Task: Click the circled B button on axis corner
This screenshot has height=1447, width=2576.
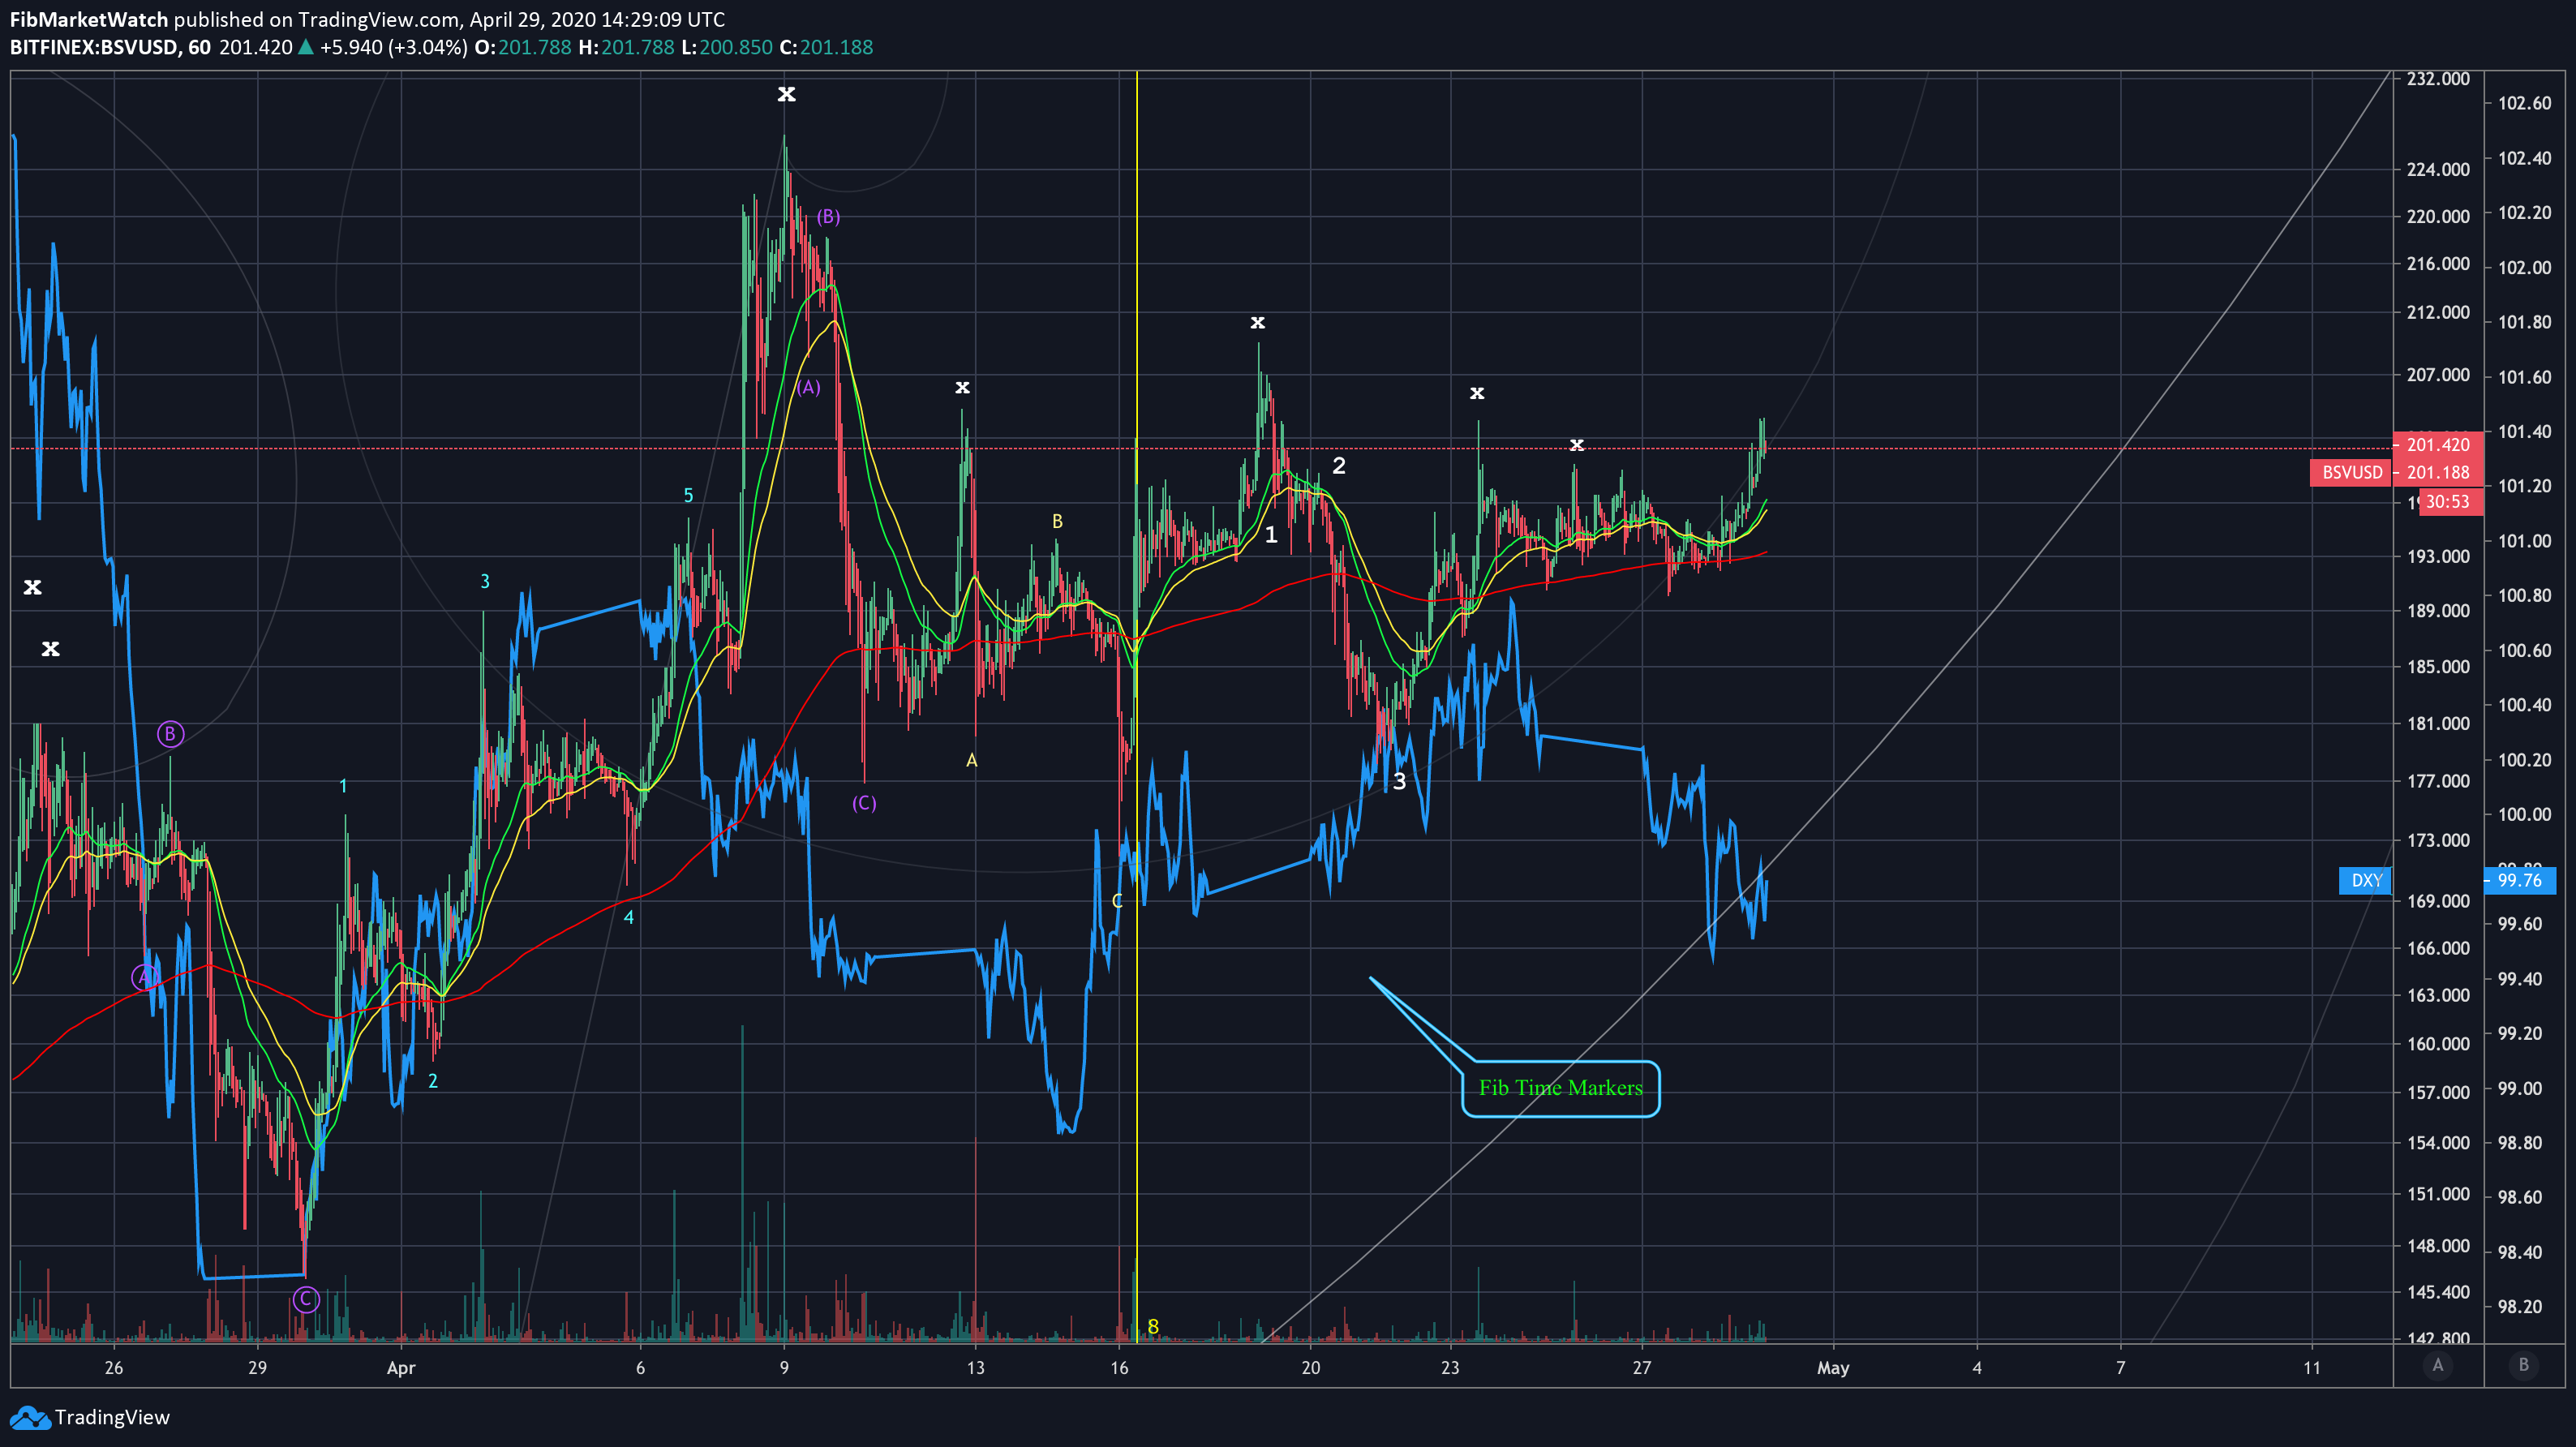Action: pyautogui.click(x=2523, y=1365)
